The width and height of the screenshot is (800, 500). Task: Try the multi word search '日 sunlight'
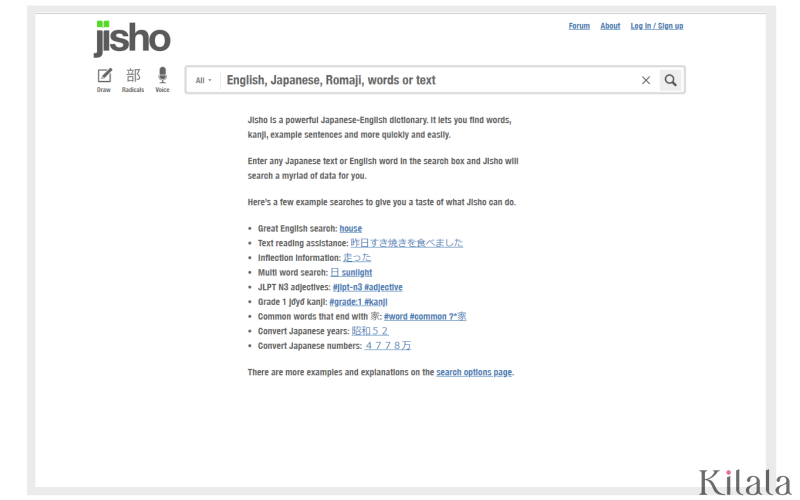click(352, 272)
